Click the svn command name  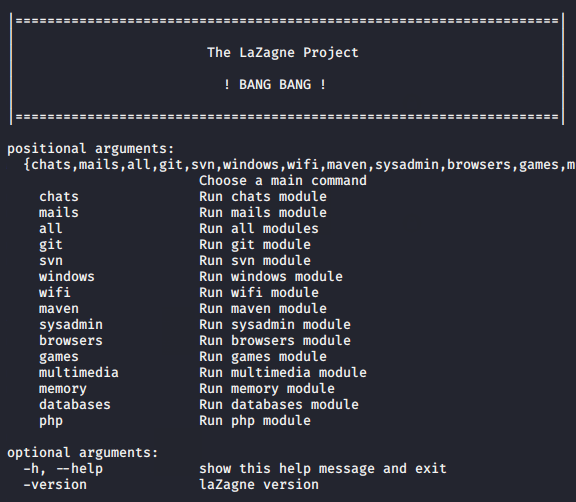click(51, 261)
